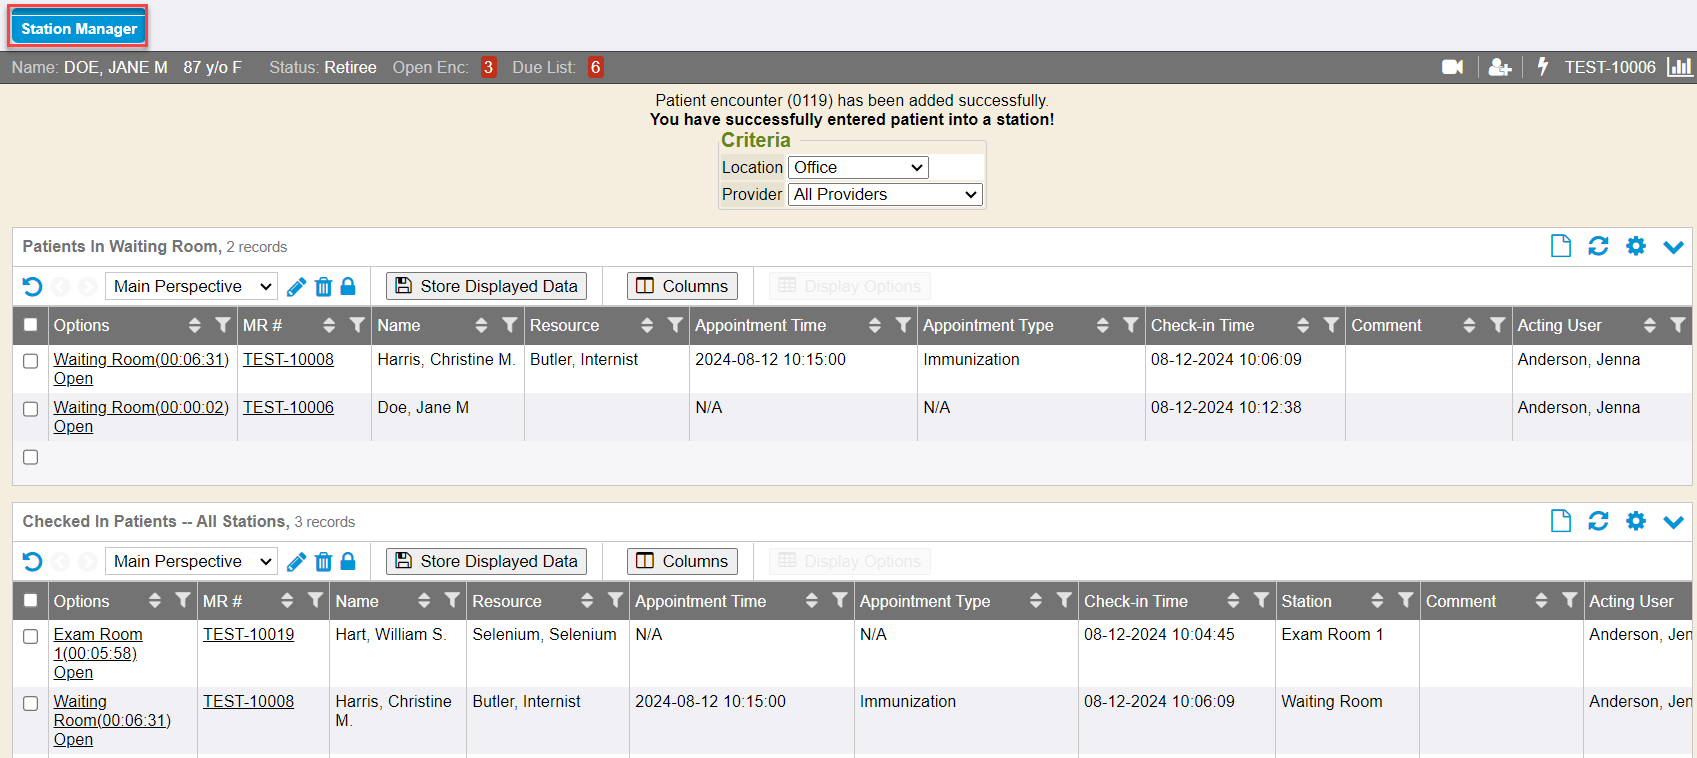Check the box for Harris, Christine M. waiting row

pyautogui.click(x=31, y=361)
